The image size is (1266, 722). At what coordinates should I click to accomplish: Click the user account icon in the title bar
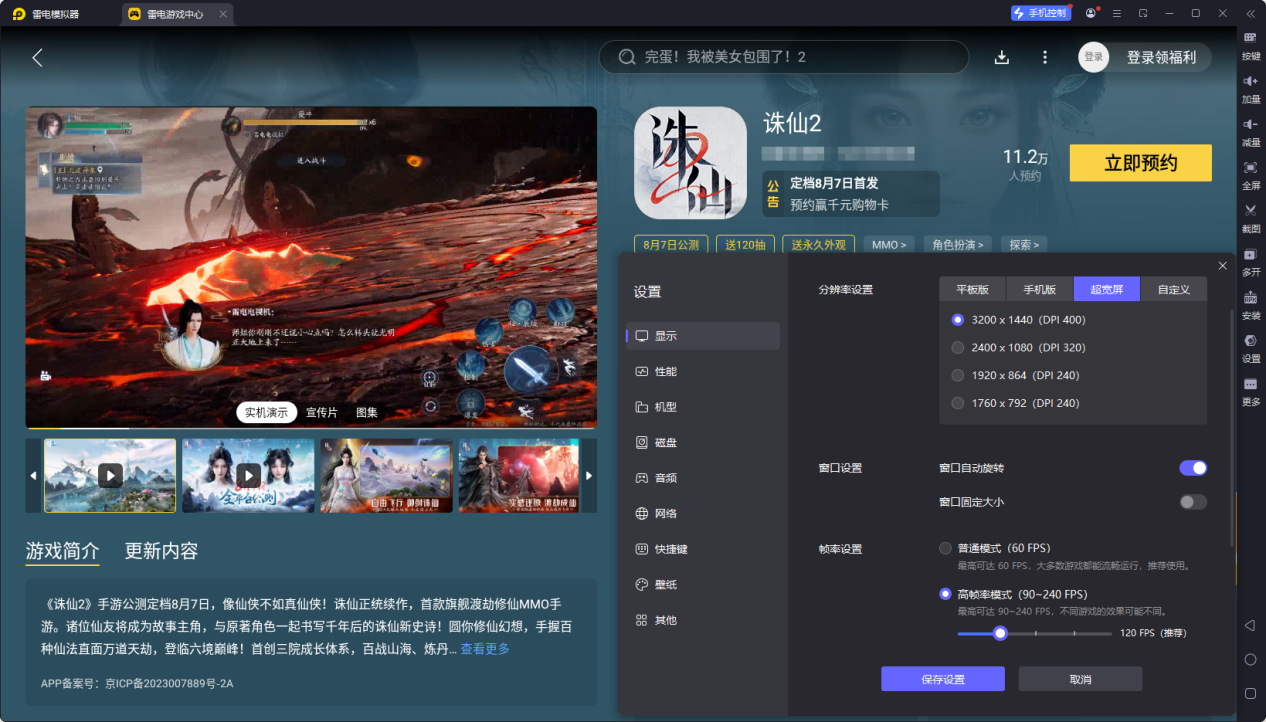coord(1090,13)
